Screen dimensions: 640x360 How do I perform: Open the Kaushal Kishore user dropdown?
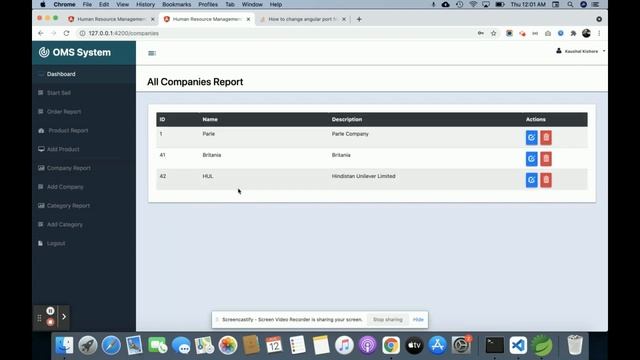pos(580,51)
